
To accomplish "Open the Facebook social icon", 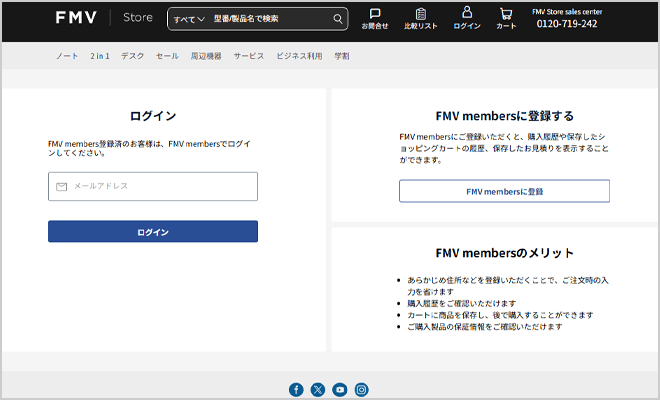I will (x=296, y=389).
